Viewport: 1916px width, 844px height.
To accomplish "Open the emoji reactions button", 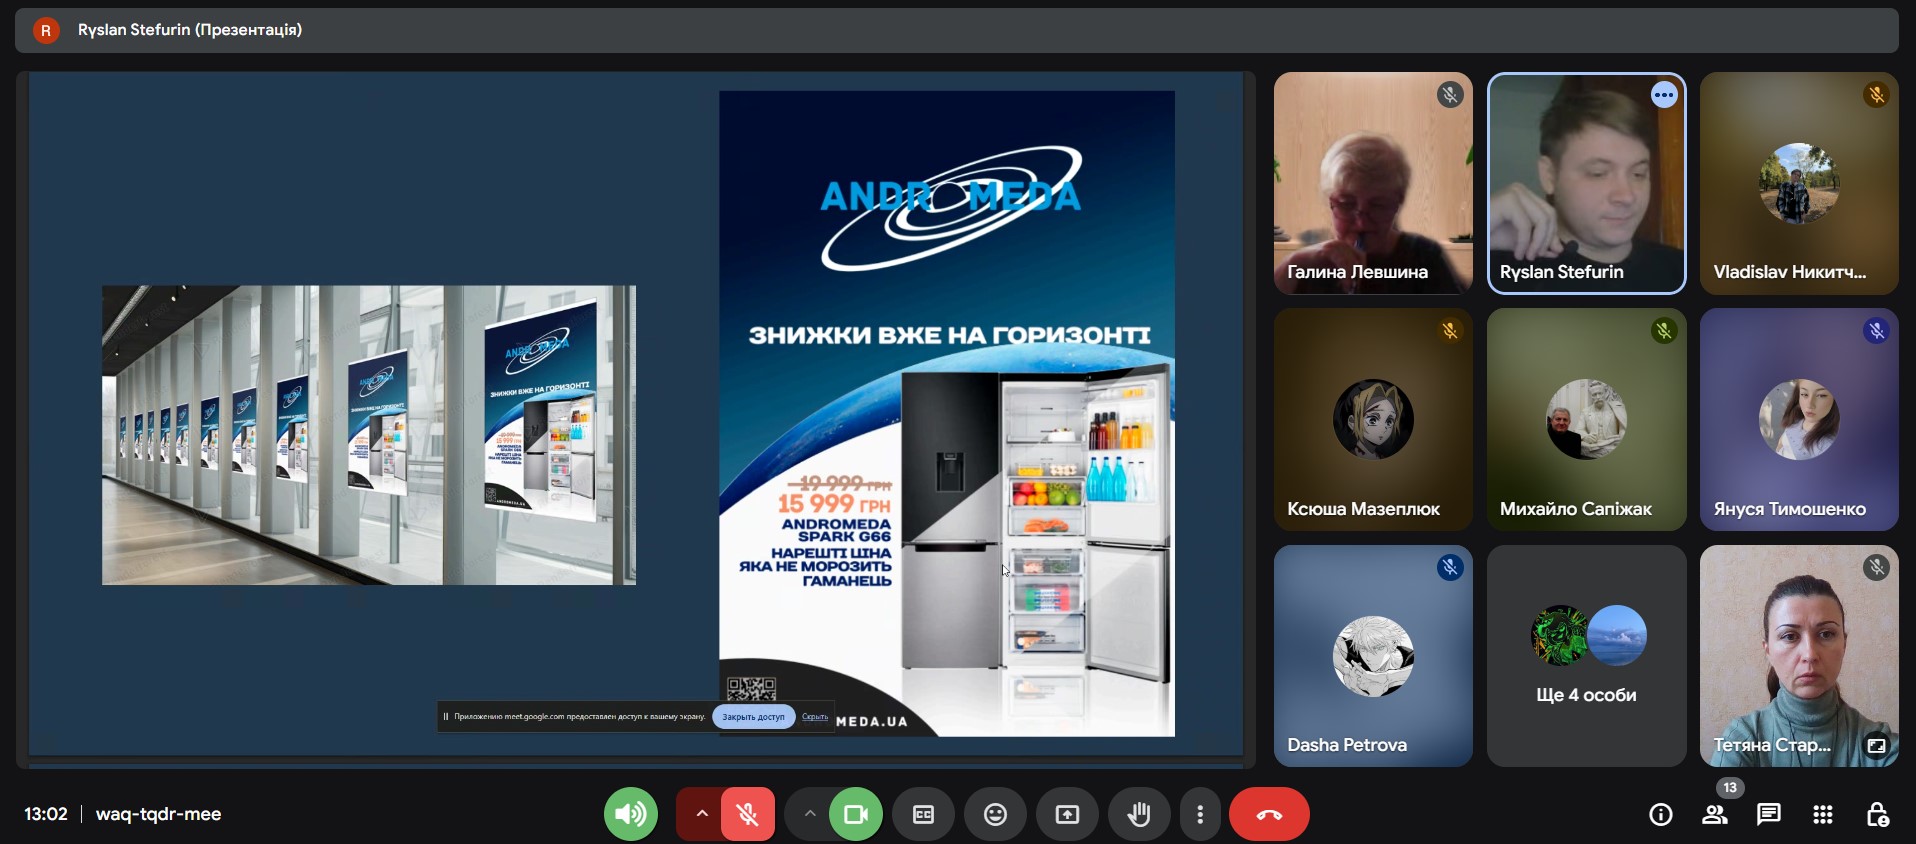I will click(x=996, y=814).
